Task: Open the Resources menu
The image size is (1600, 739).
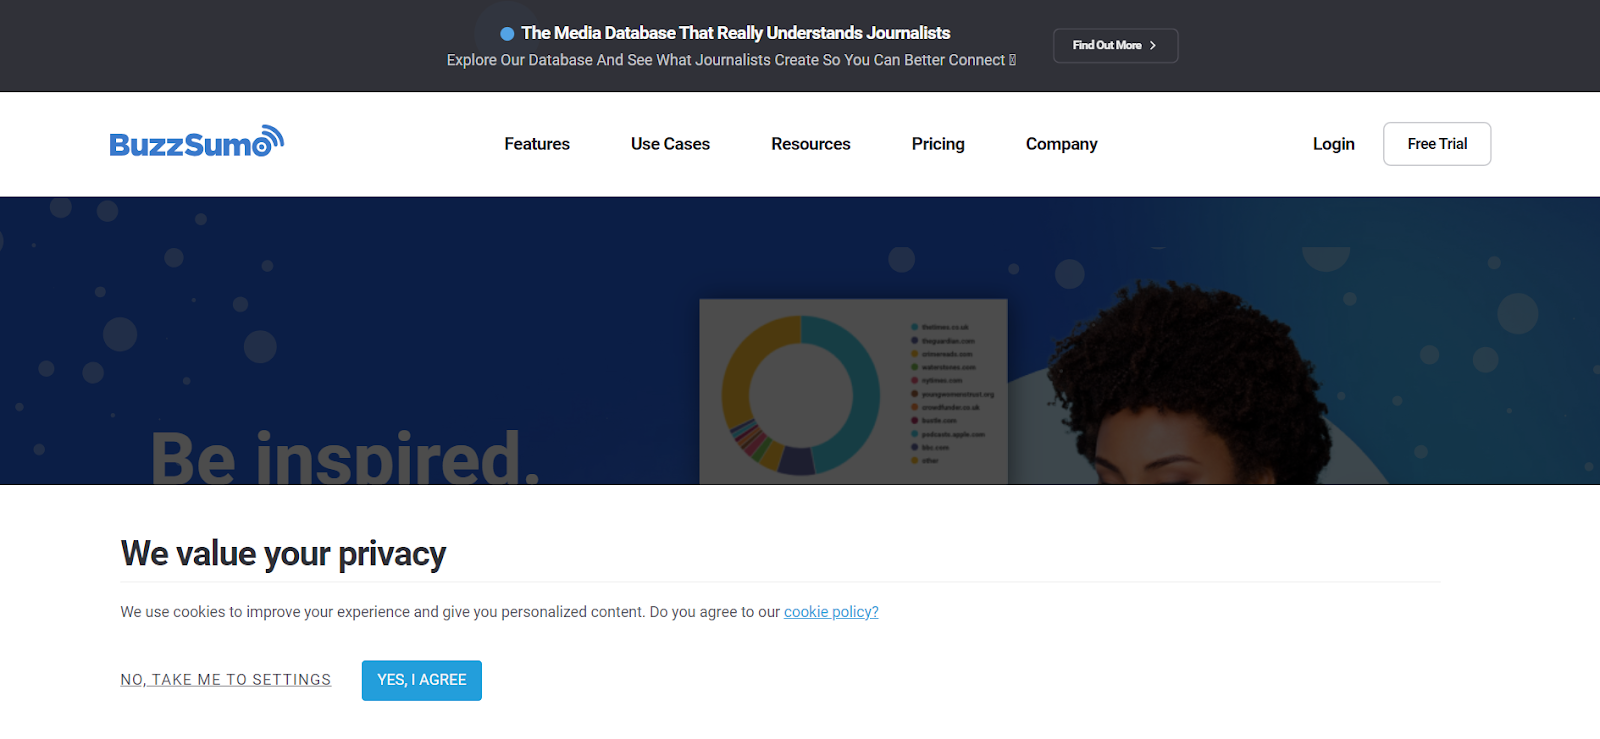Action: click(811, 144)
